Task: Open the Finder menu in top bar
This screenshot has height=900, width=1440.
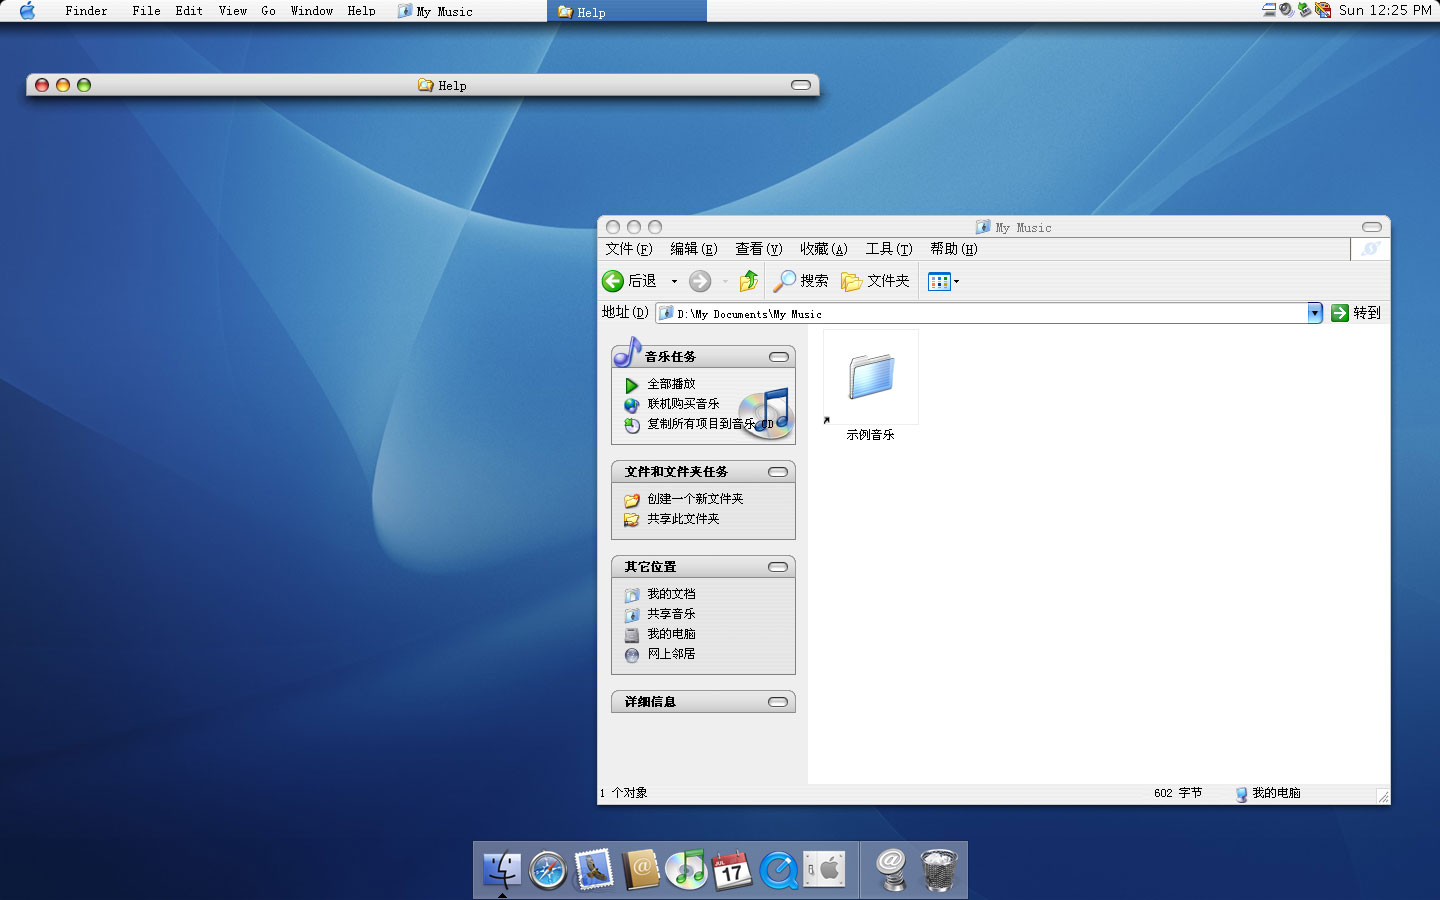Action: point(86,11)
